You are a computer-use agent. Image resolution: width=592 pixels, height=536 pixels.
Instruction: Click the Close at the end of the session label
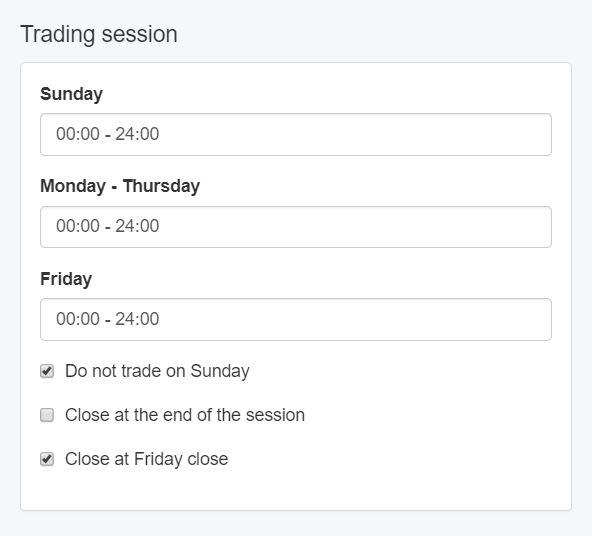[185, 415]
